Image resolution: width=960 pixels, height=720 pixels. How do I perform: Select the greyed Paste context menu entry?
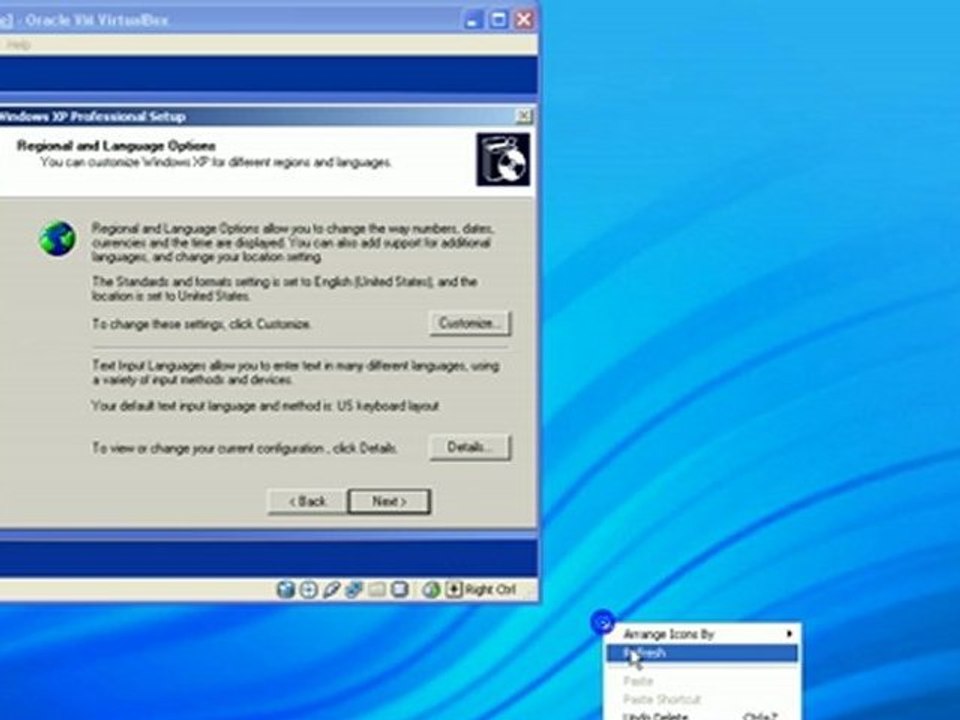[702, 681]
